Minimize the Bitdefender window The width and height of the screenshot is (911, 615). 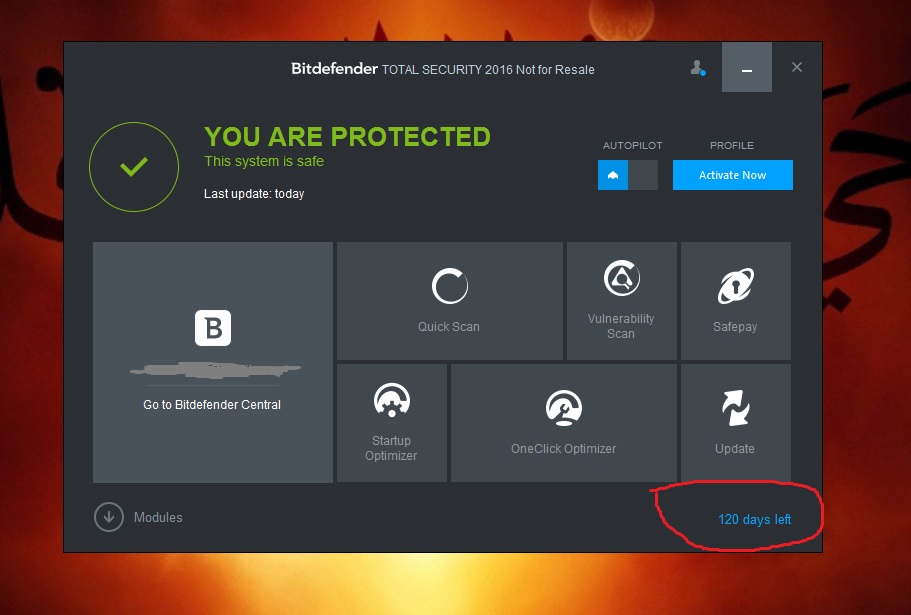747,67
